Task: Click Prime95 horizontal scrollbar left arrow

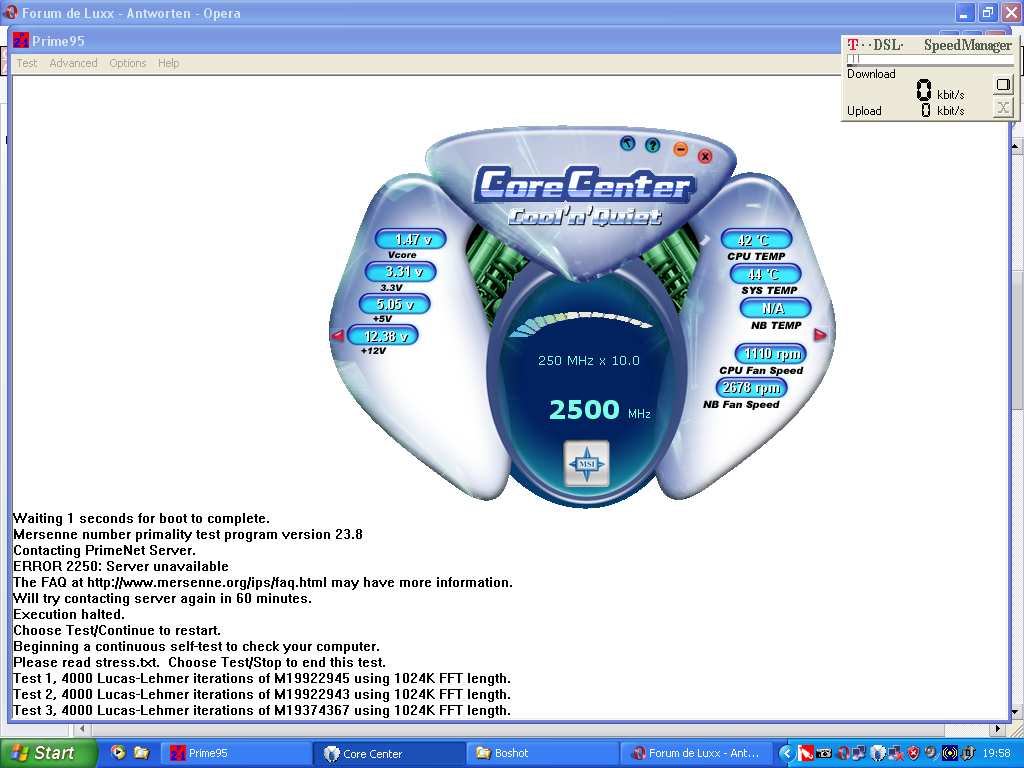Action: coord(82,728)
